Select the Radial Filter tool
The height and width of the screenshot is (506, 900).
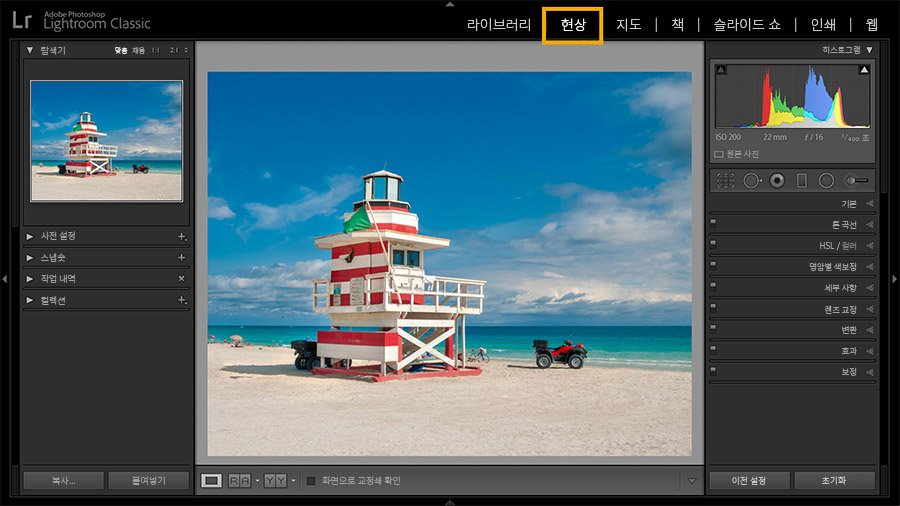[826, 181]
